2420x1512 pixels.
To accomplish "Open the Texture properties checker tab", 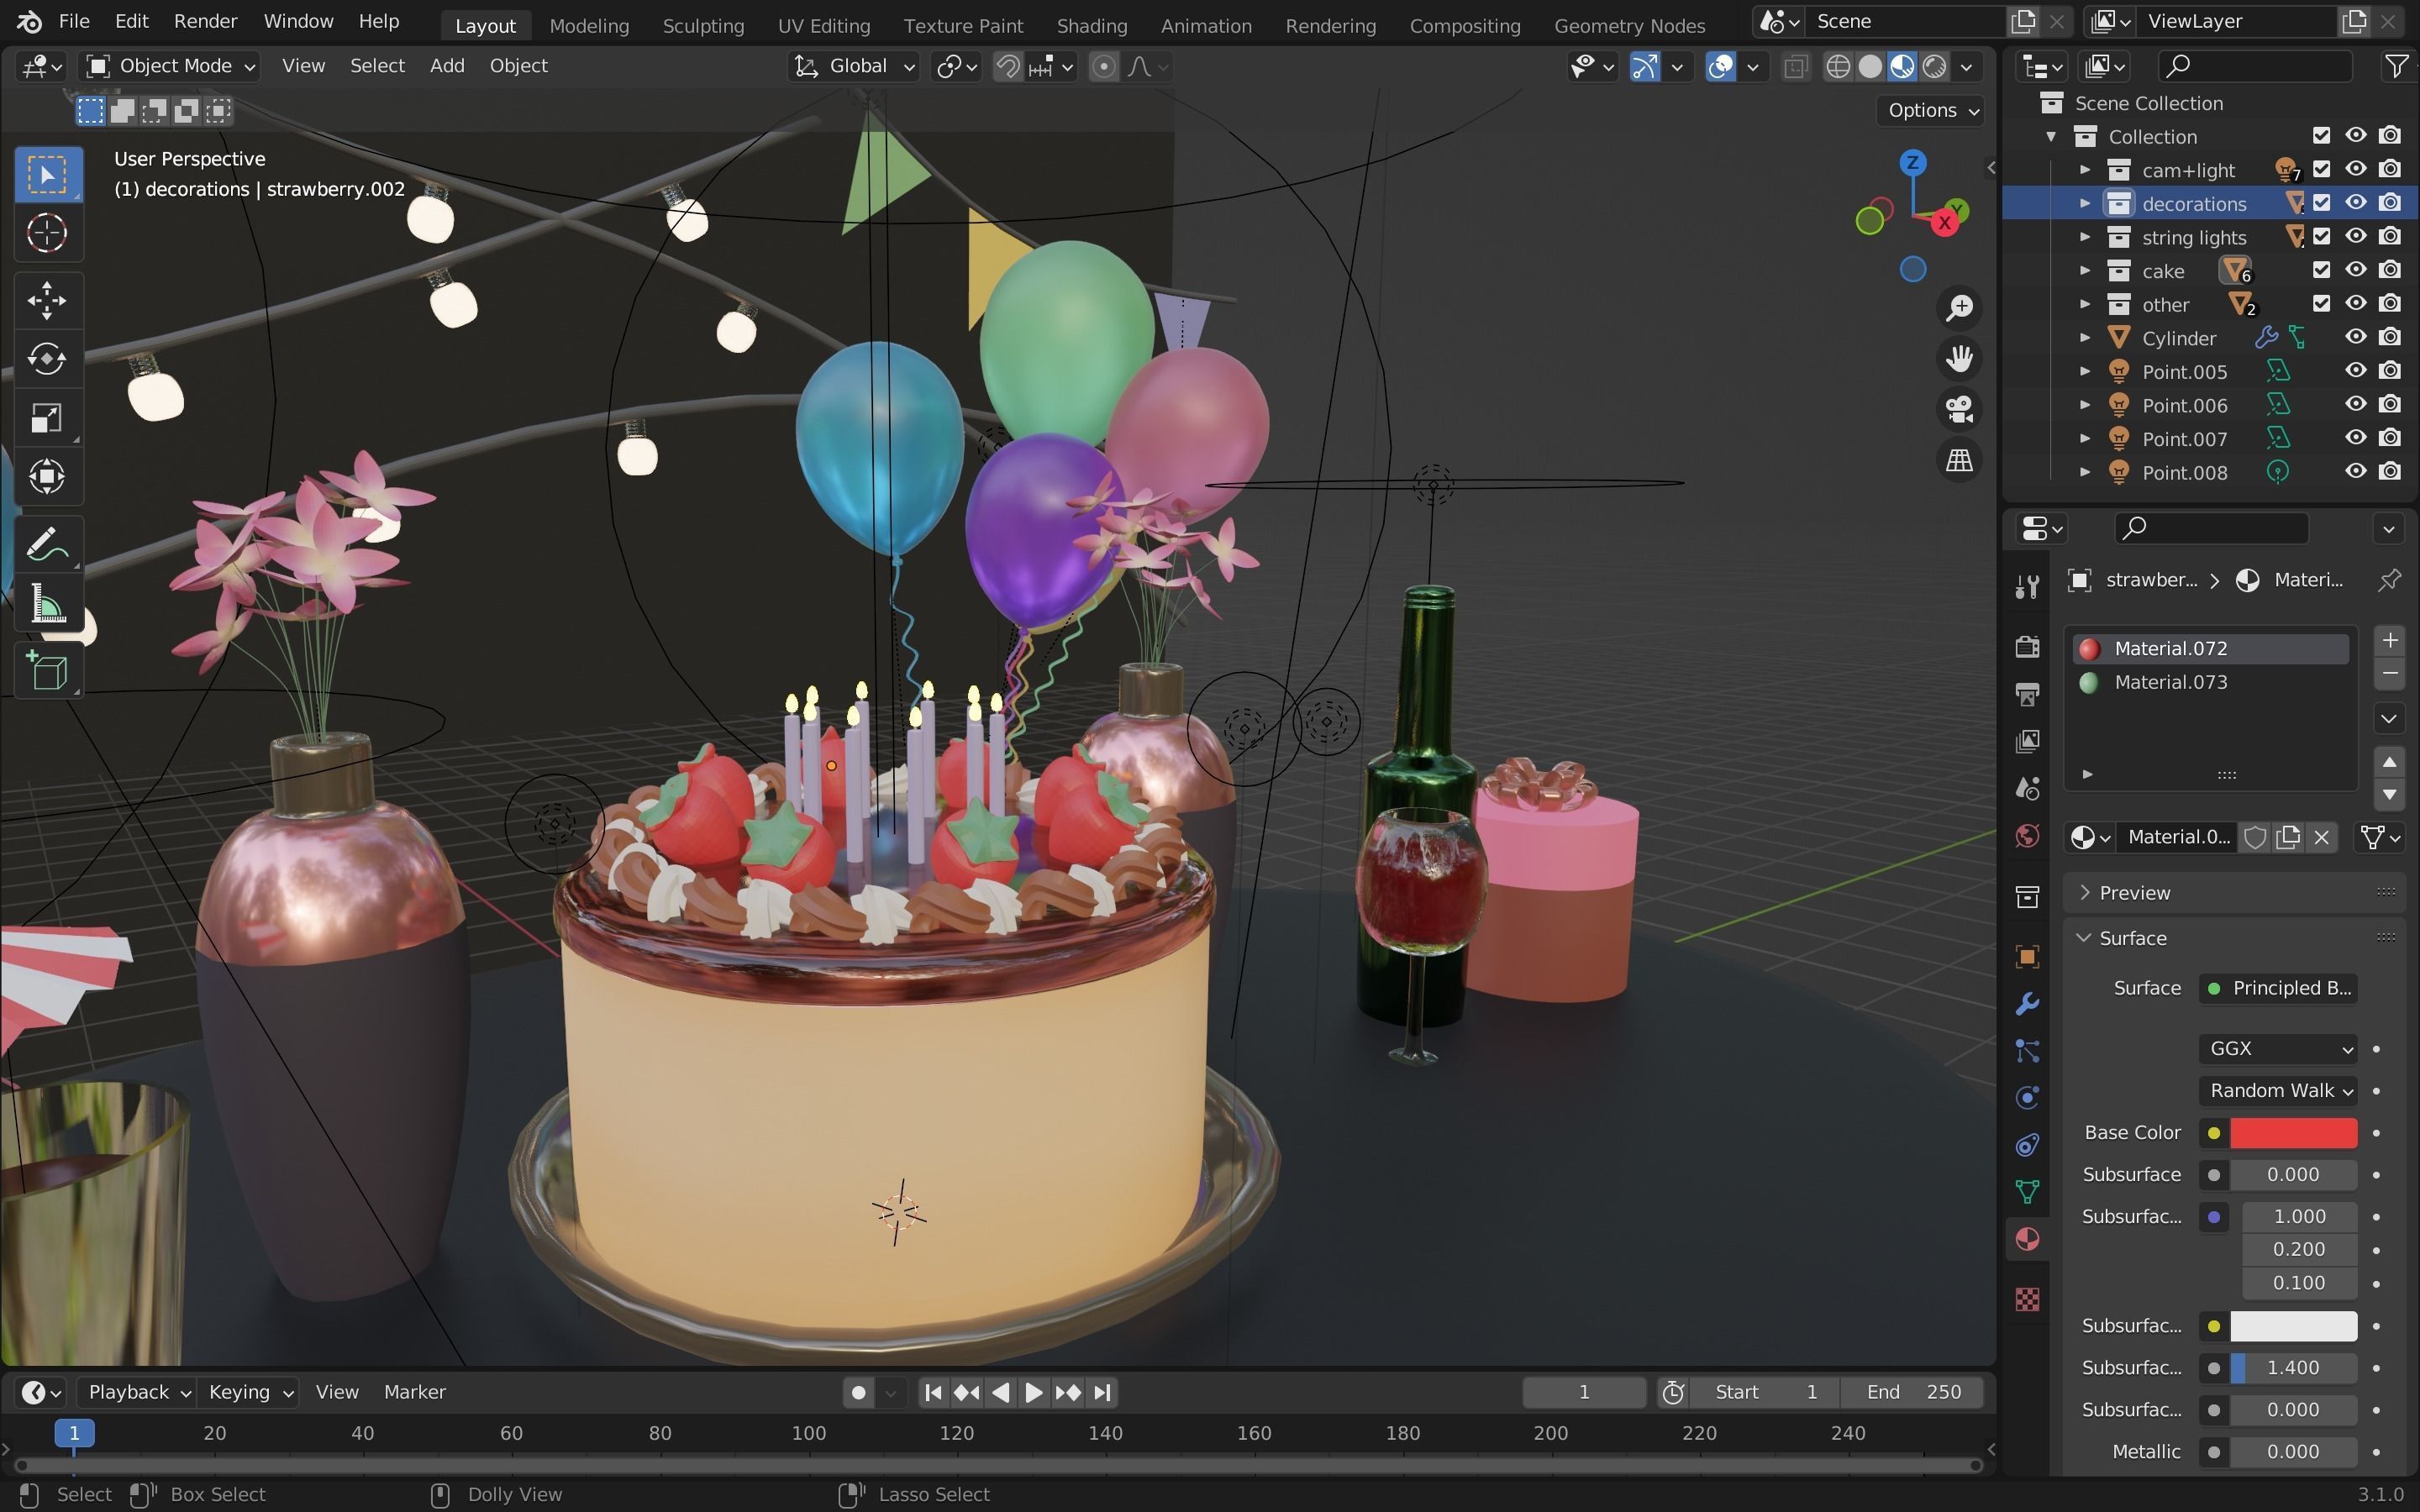I will (x=2027, y=1299).
